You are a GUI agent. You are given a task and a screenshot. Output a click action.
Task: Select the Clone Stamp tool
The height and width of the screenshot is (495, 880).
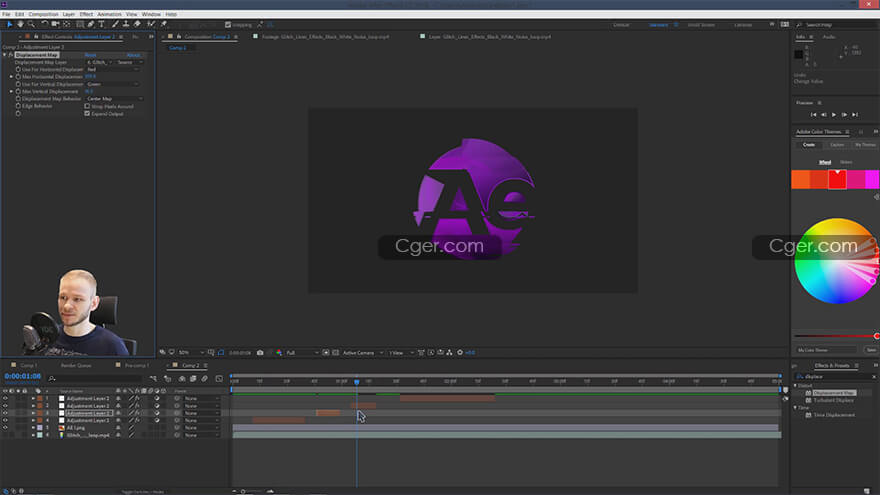126,24
